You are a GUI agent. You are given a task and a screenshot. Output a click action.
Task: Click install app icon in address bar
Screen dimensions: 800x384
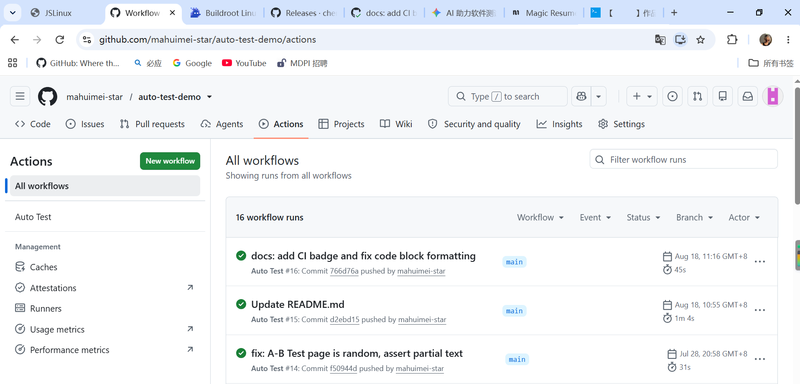680,40
